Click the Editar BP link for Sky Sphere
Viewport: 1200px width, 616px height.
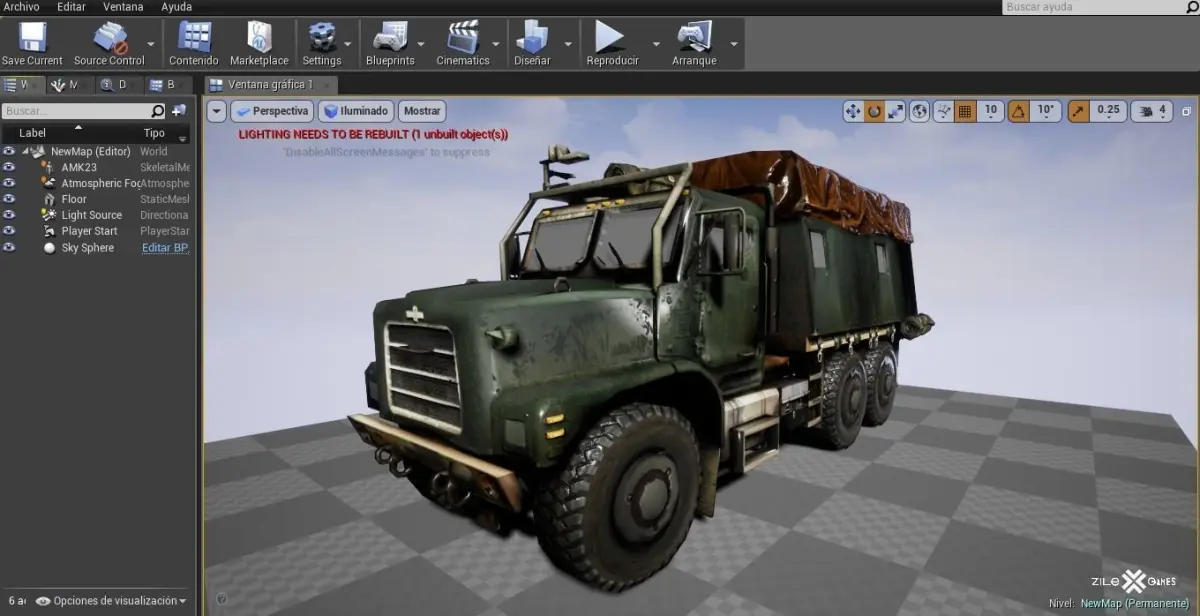click(x=165, y=248)
